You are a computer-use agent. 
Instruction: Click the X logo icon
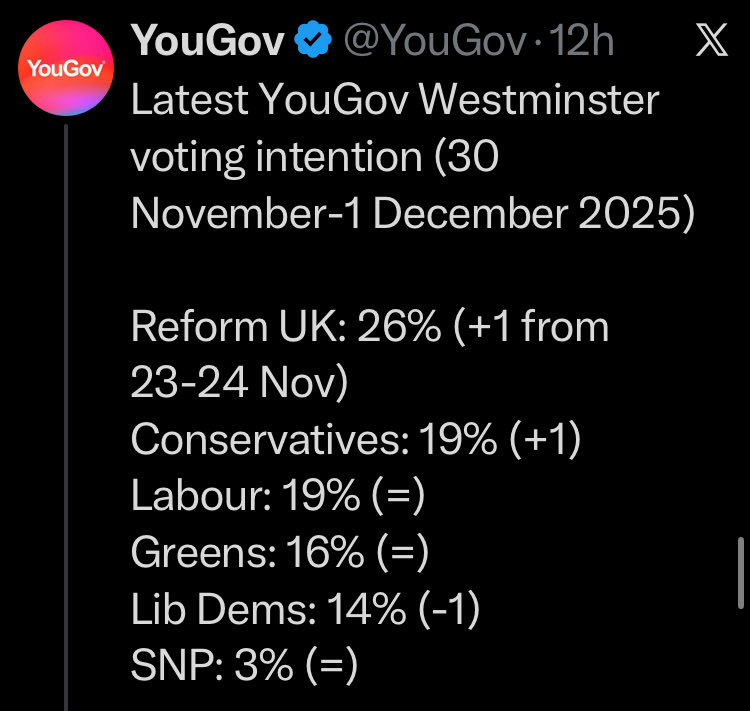(x=711, y=40)
